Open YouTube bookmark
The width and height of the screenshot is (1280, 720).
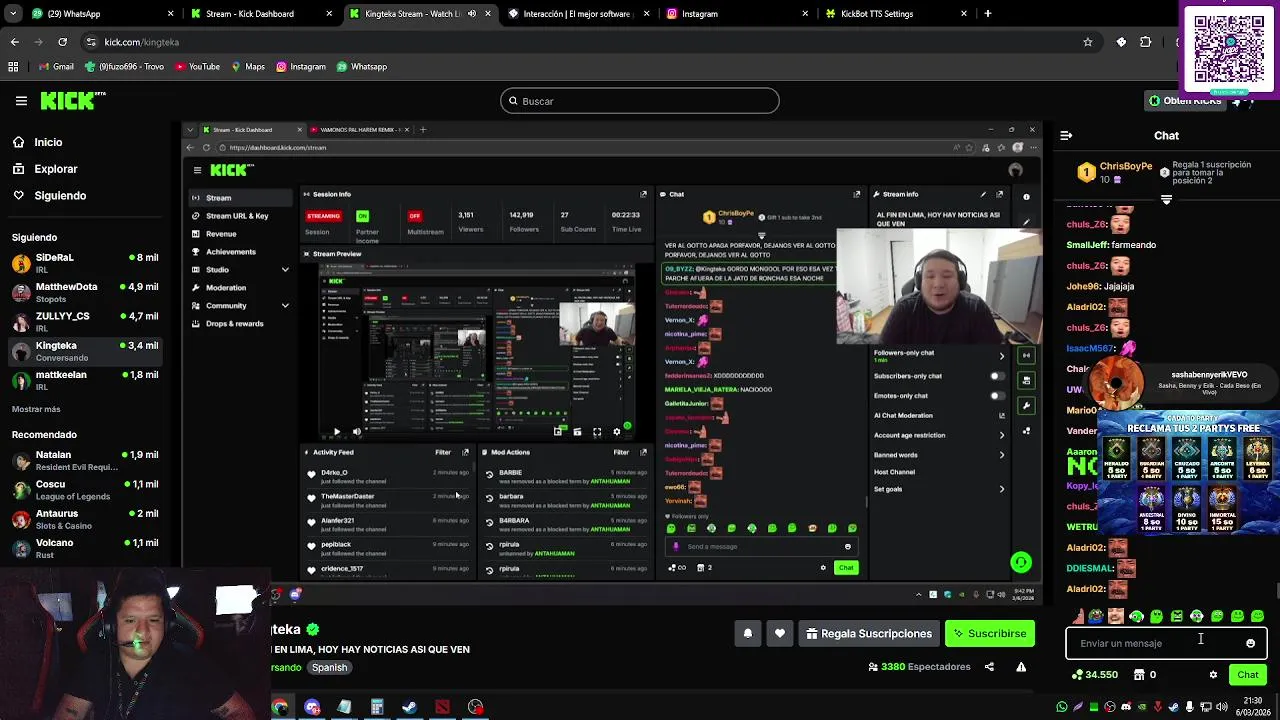197,67
